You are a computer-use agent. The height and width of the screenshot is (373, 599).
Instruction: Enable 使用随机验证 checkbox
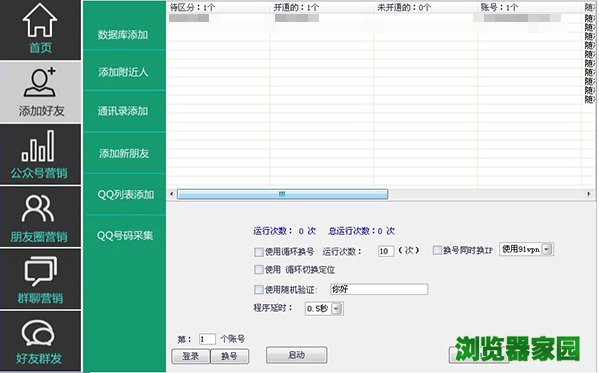coord(259,289)
